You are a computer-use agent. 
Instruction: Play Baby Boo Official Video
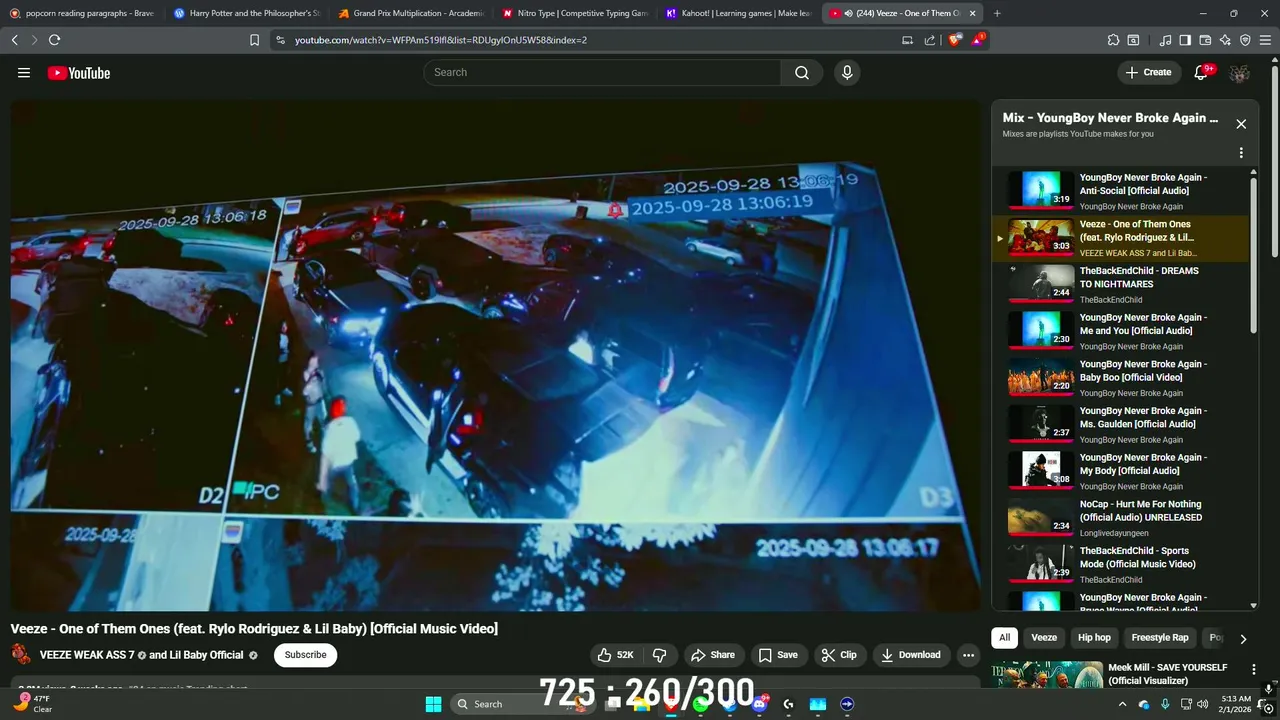click(1120, 378)
